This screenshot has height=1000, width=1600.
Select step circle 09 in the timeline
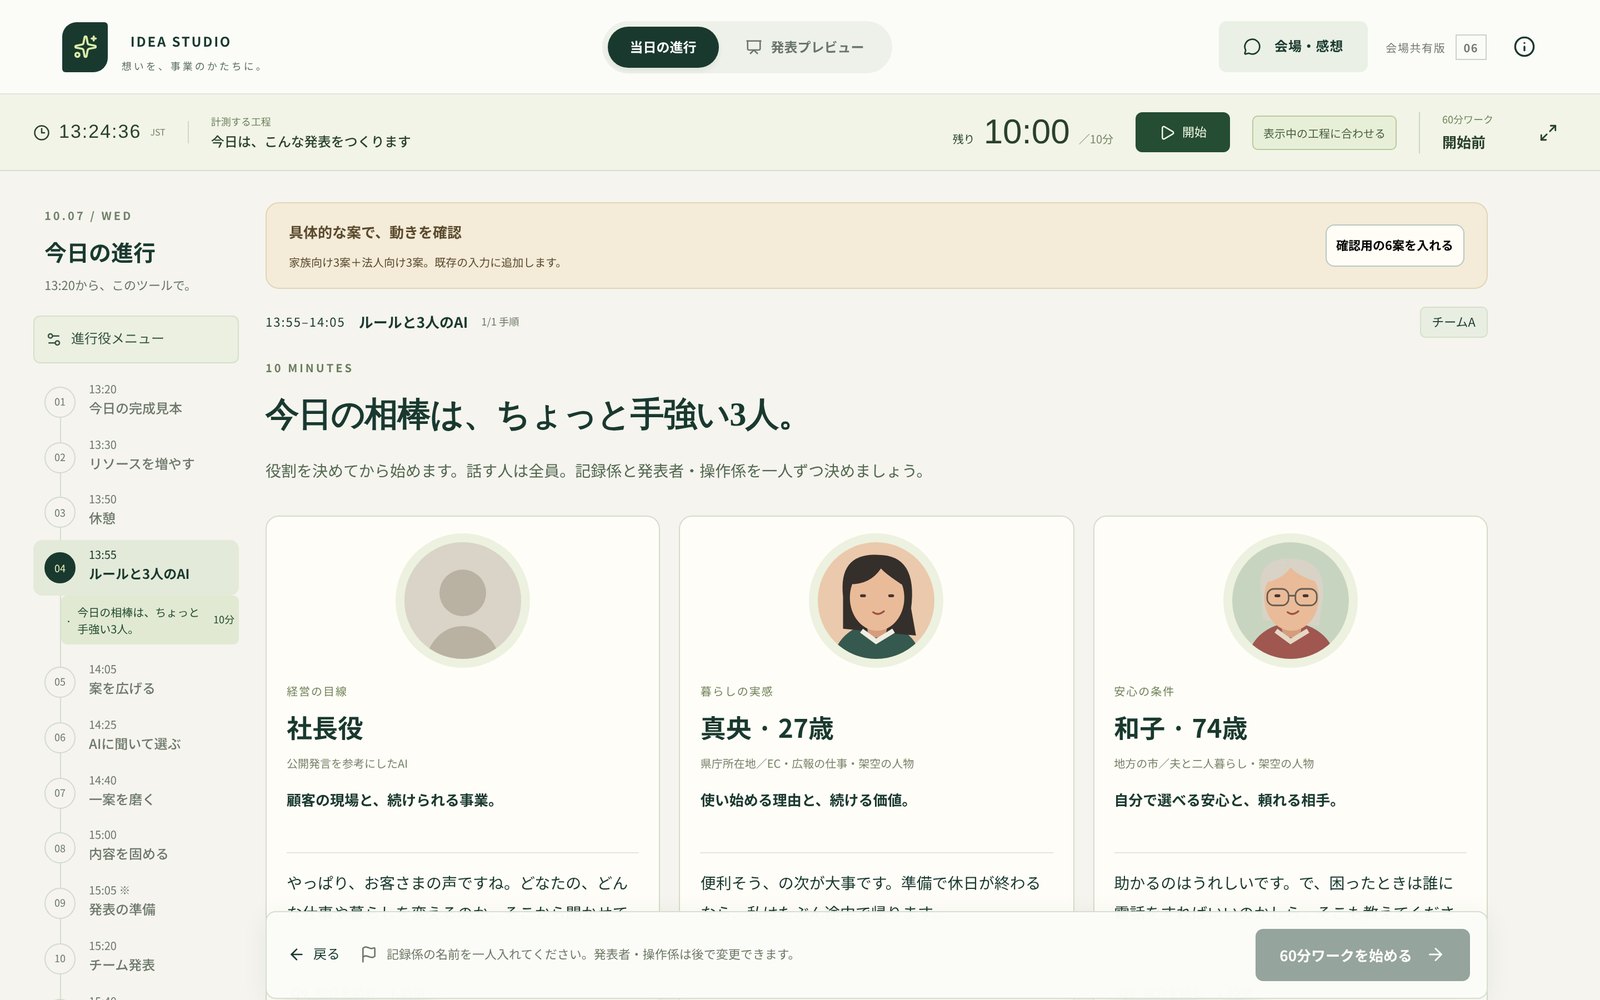pos(60,903)
